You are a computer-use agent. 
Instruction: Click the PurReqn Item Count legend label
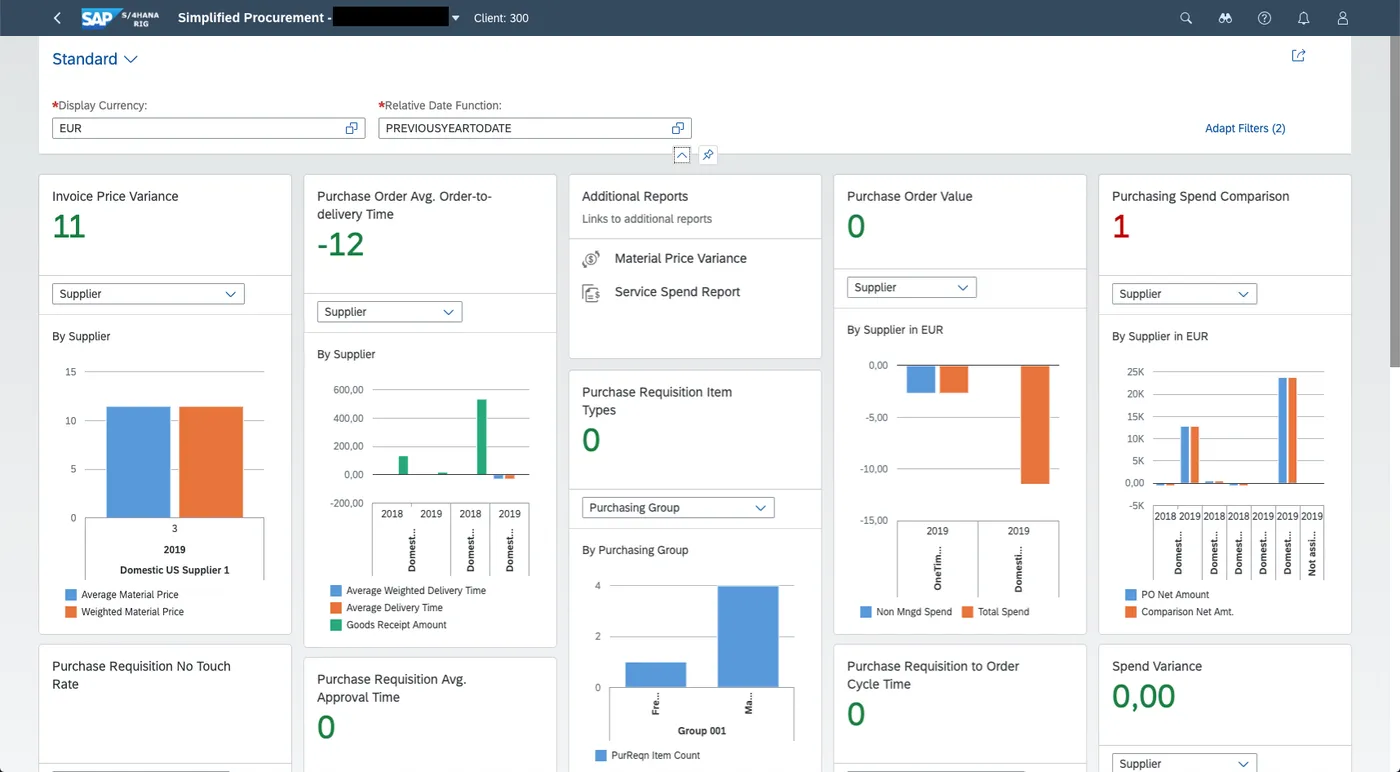click(655, 756)
